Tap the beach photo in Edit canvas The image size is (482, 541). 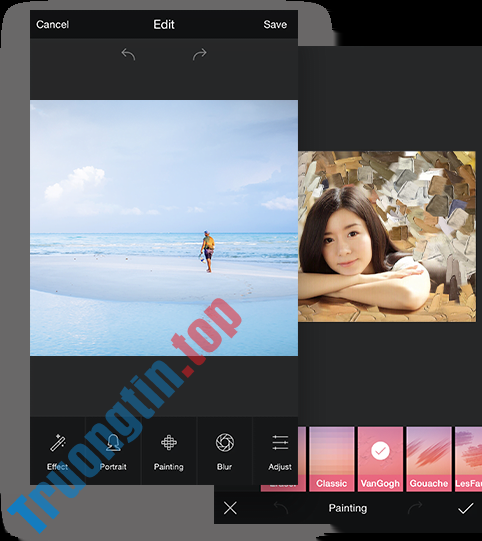[164, 228]
